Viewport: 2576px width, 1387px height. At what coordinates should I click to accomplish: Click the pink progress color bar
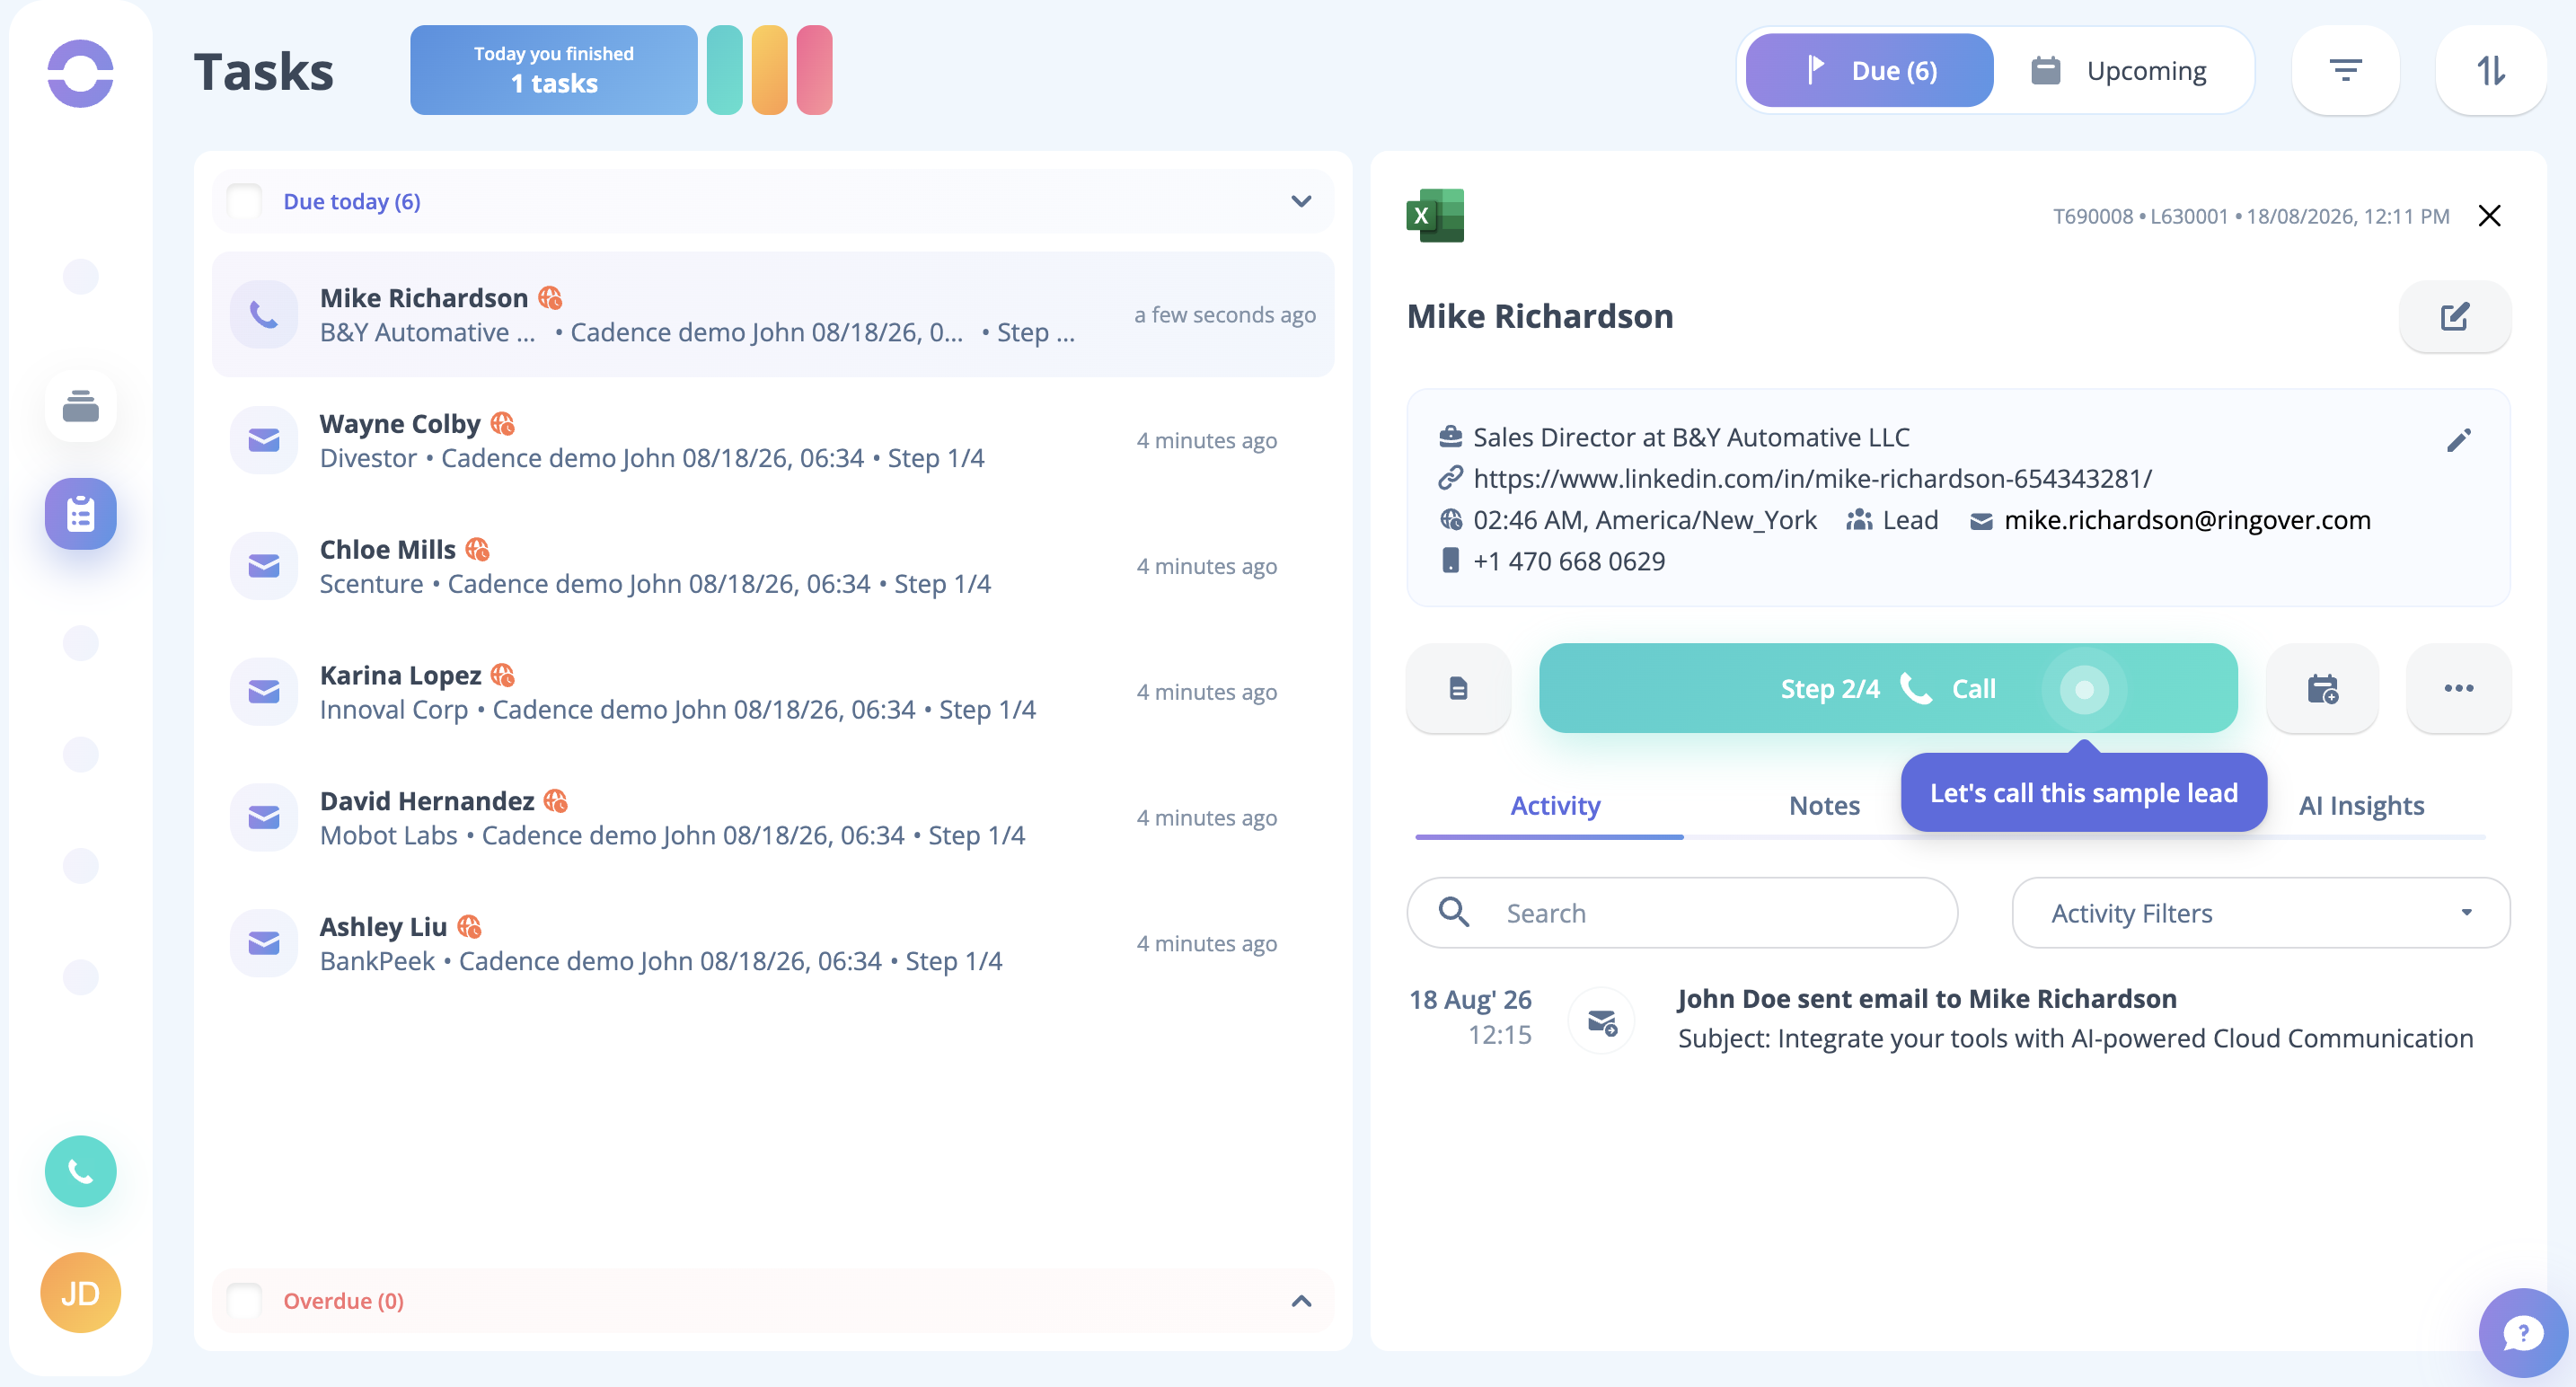815,70
